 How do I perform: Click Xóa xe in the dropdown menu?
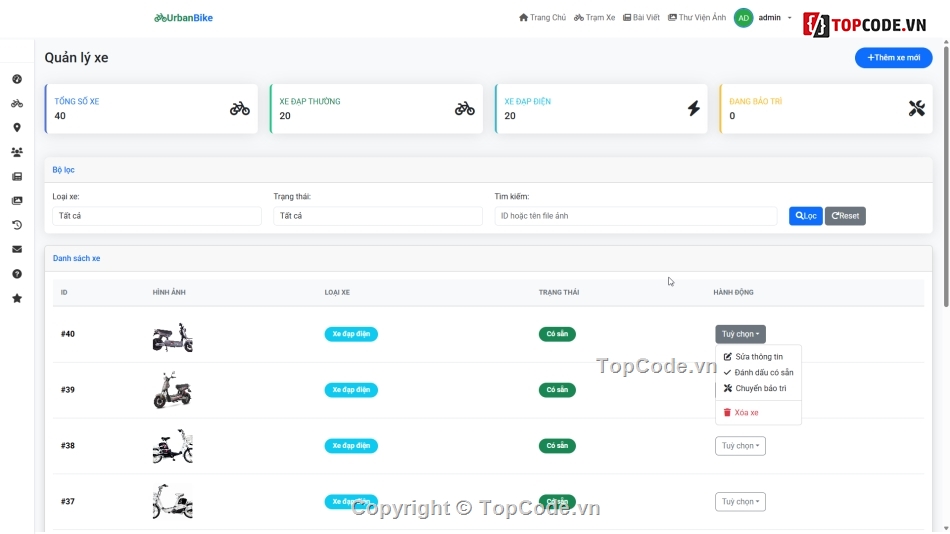745,412
